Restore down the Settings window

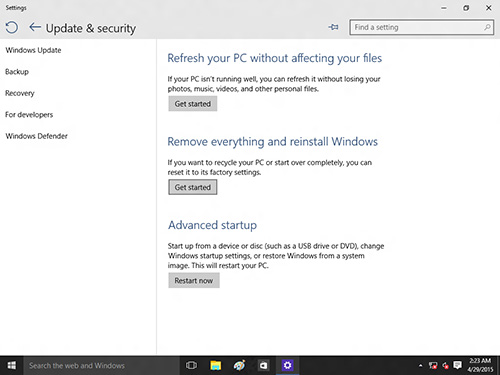(x=466, y=8)
